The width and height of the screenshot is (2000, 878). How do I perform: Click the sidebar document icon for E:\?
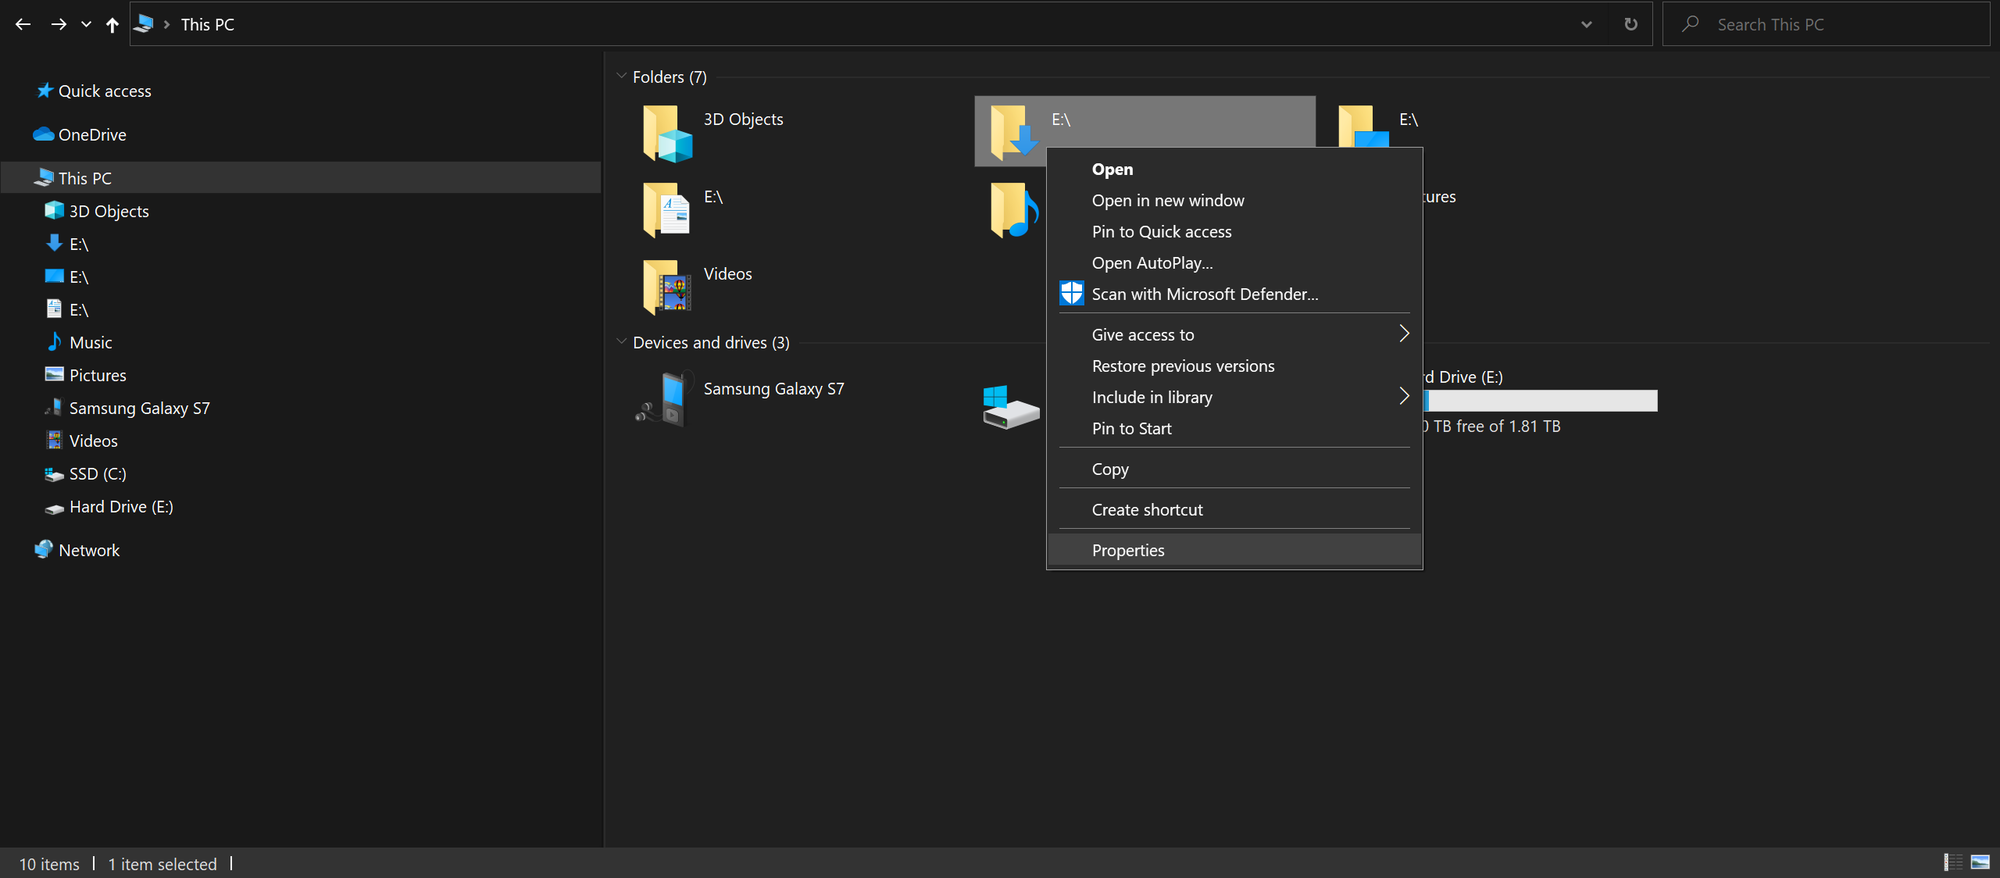pyautogui.click(x=55, y=309)
